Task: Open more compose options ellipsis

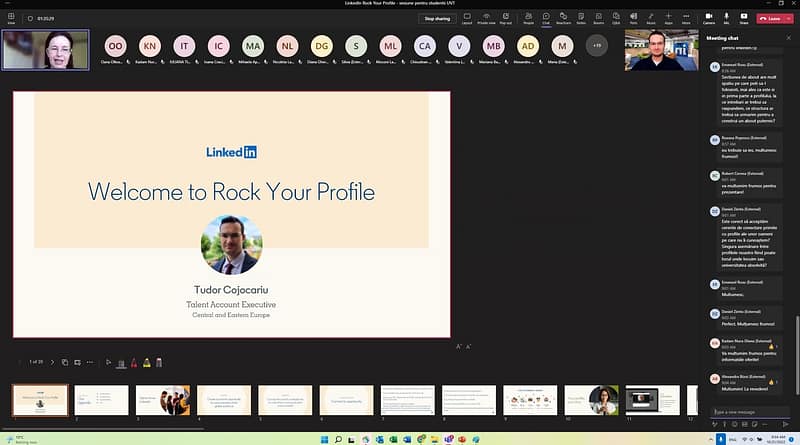Action: coord(765,424)
